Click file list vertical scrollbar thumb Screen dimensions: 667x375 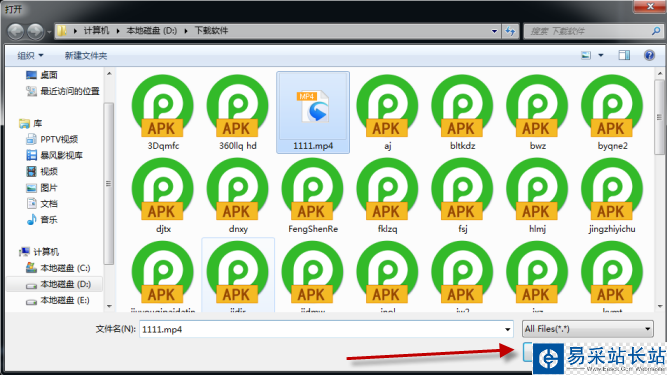coord(659,118)
